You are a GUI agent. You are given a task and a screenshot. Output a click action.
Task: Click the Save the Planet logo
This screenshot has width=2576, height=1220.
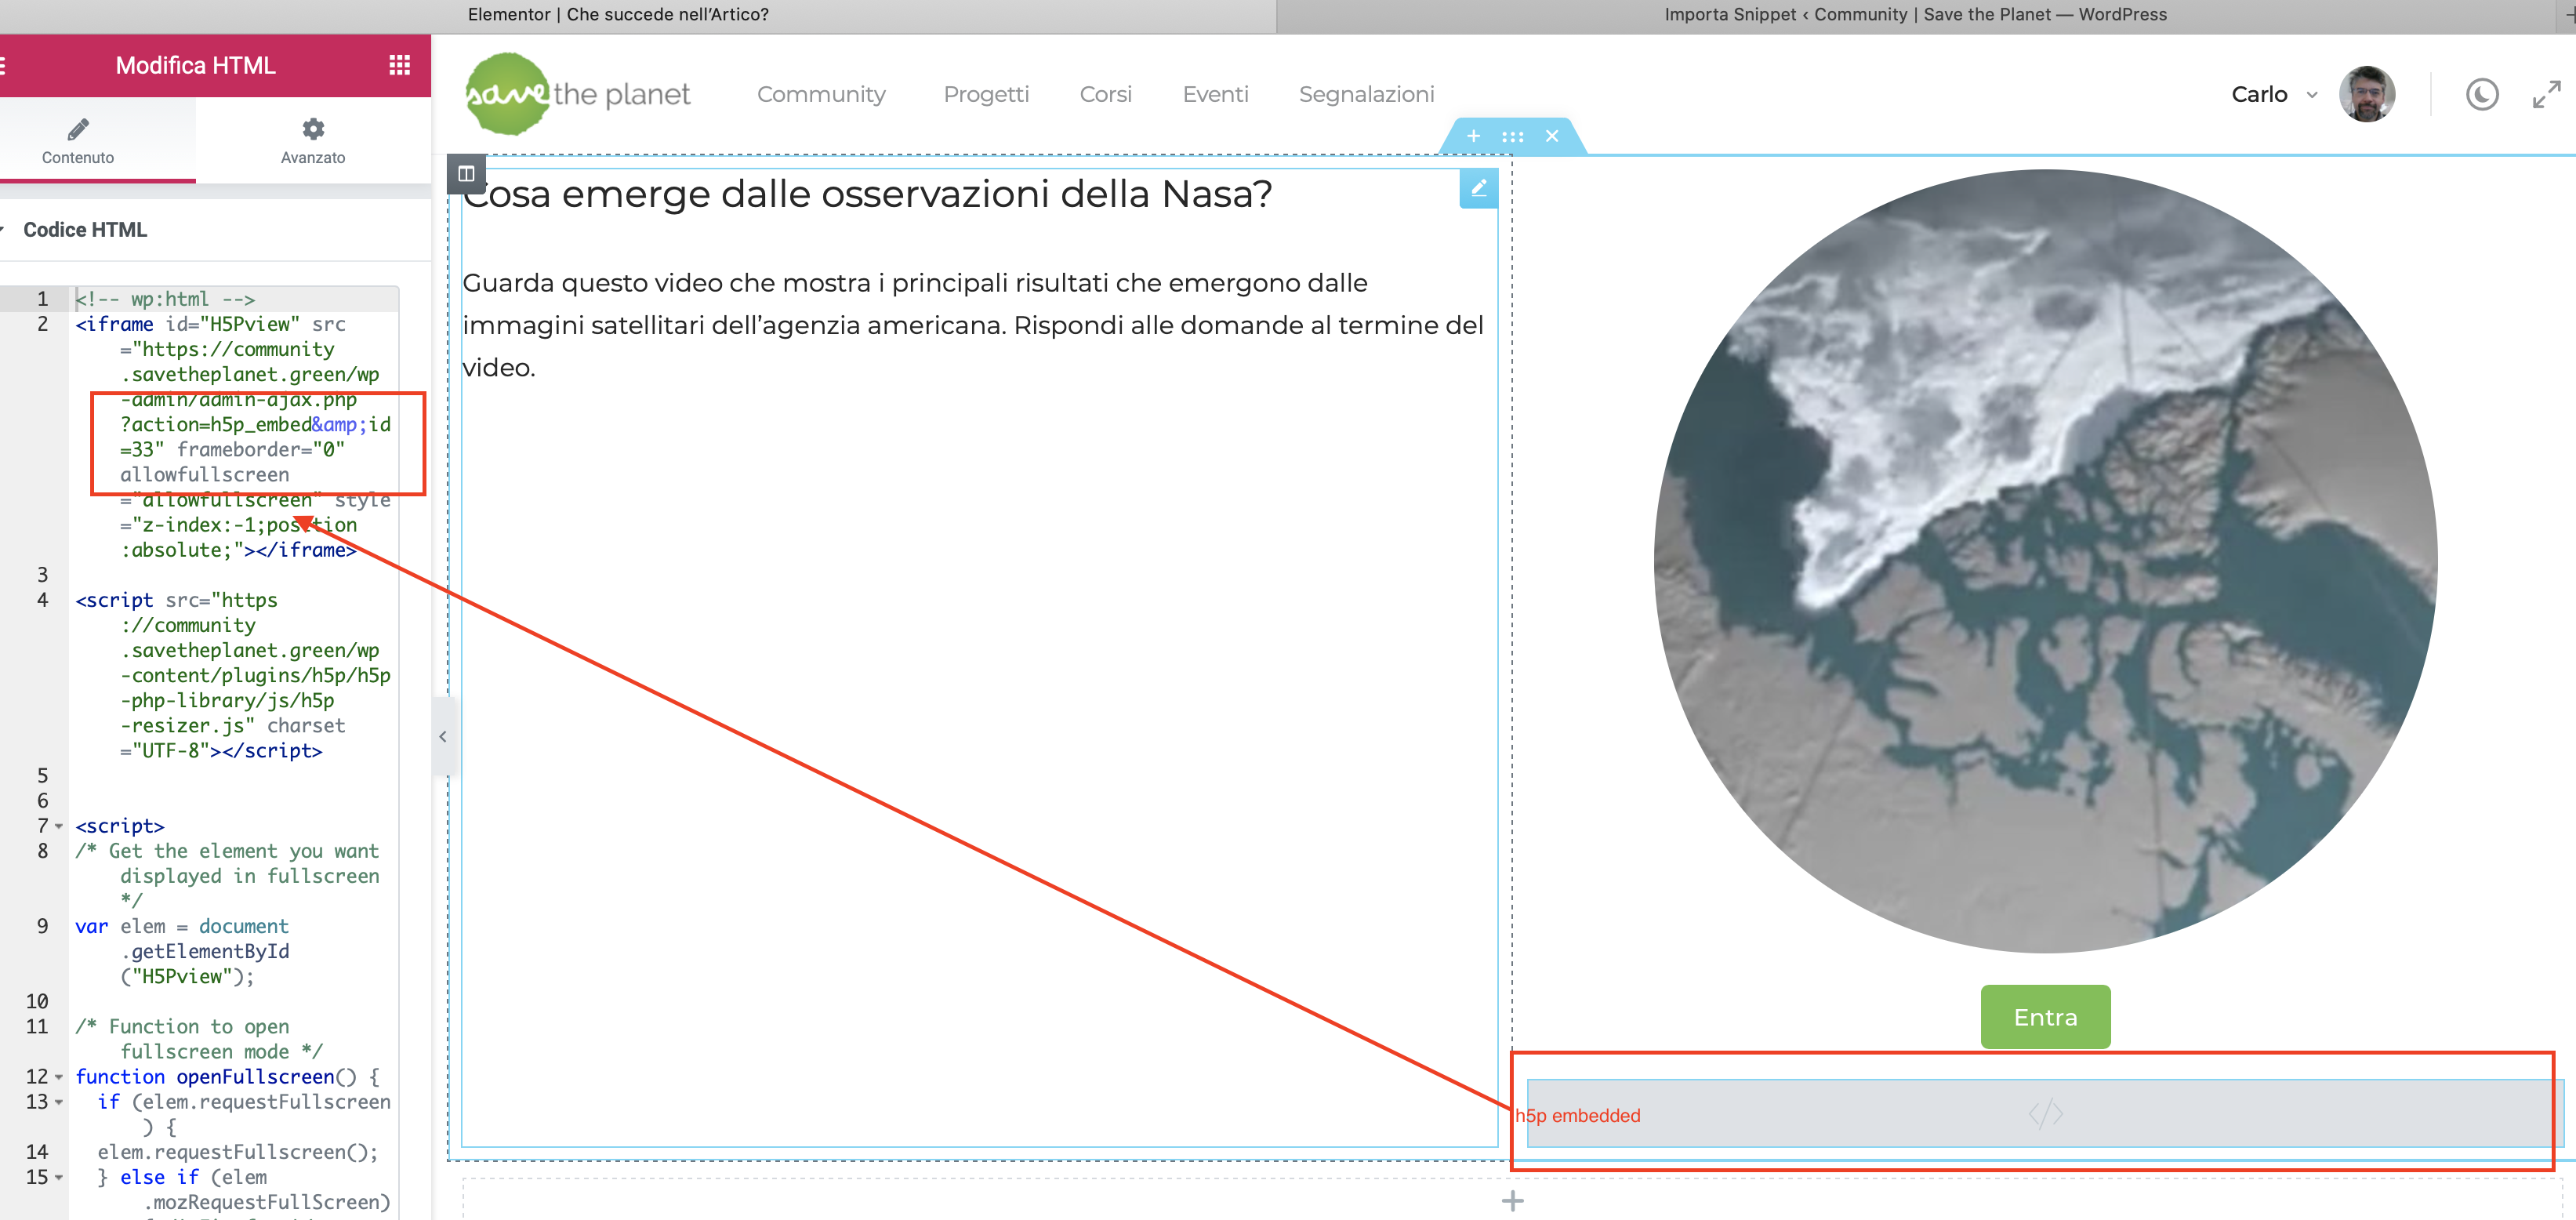click(578, 94)
